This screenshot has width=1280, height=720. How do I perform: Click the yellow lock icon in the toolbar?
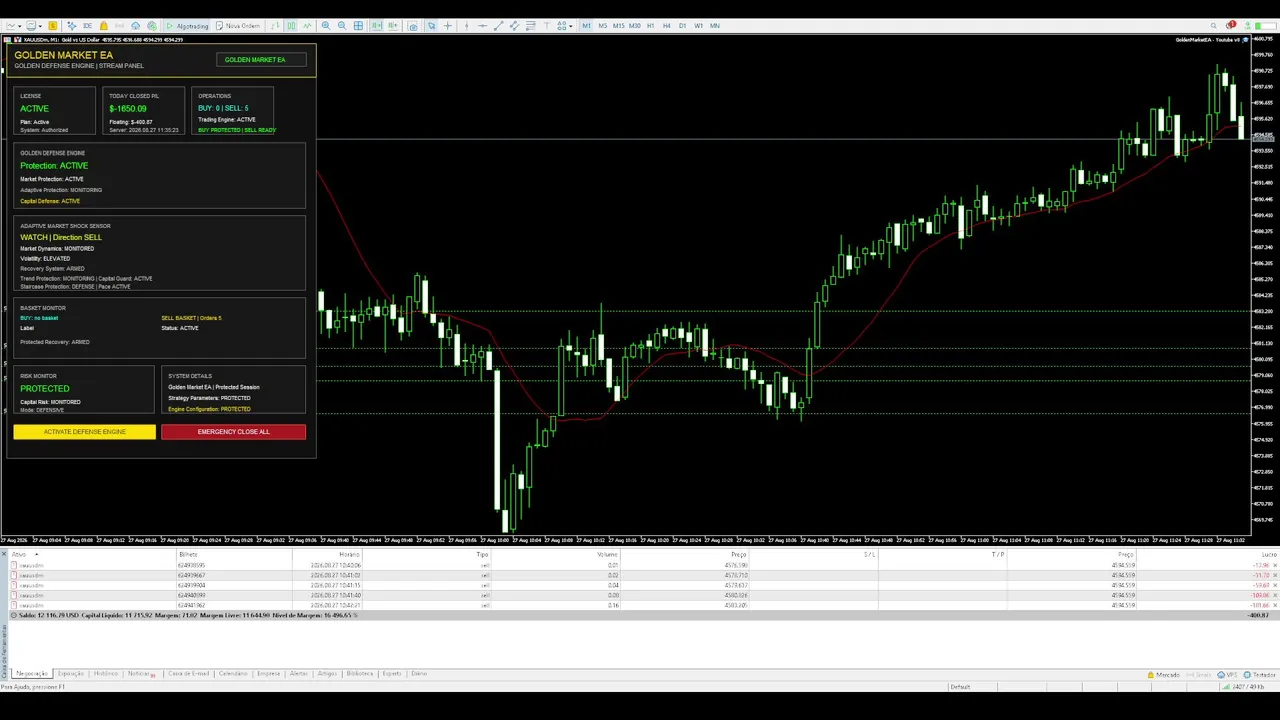(103, 26)
